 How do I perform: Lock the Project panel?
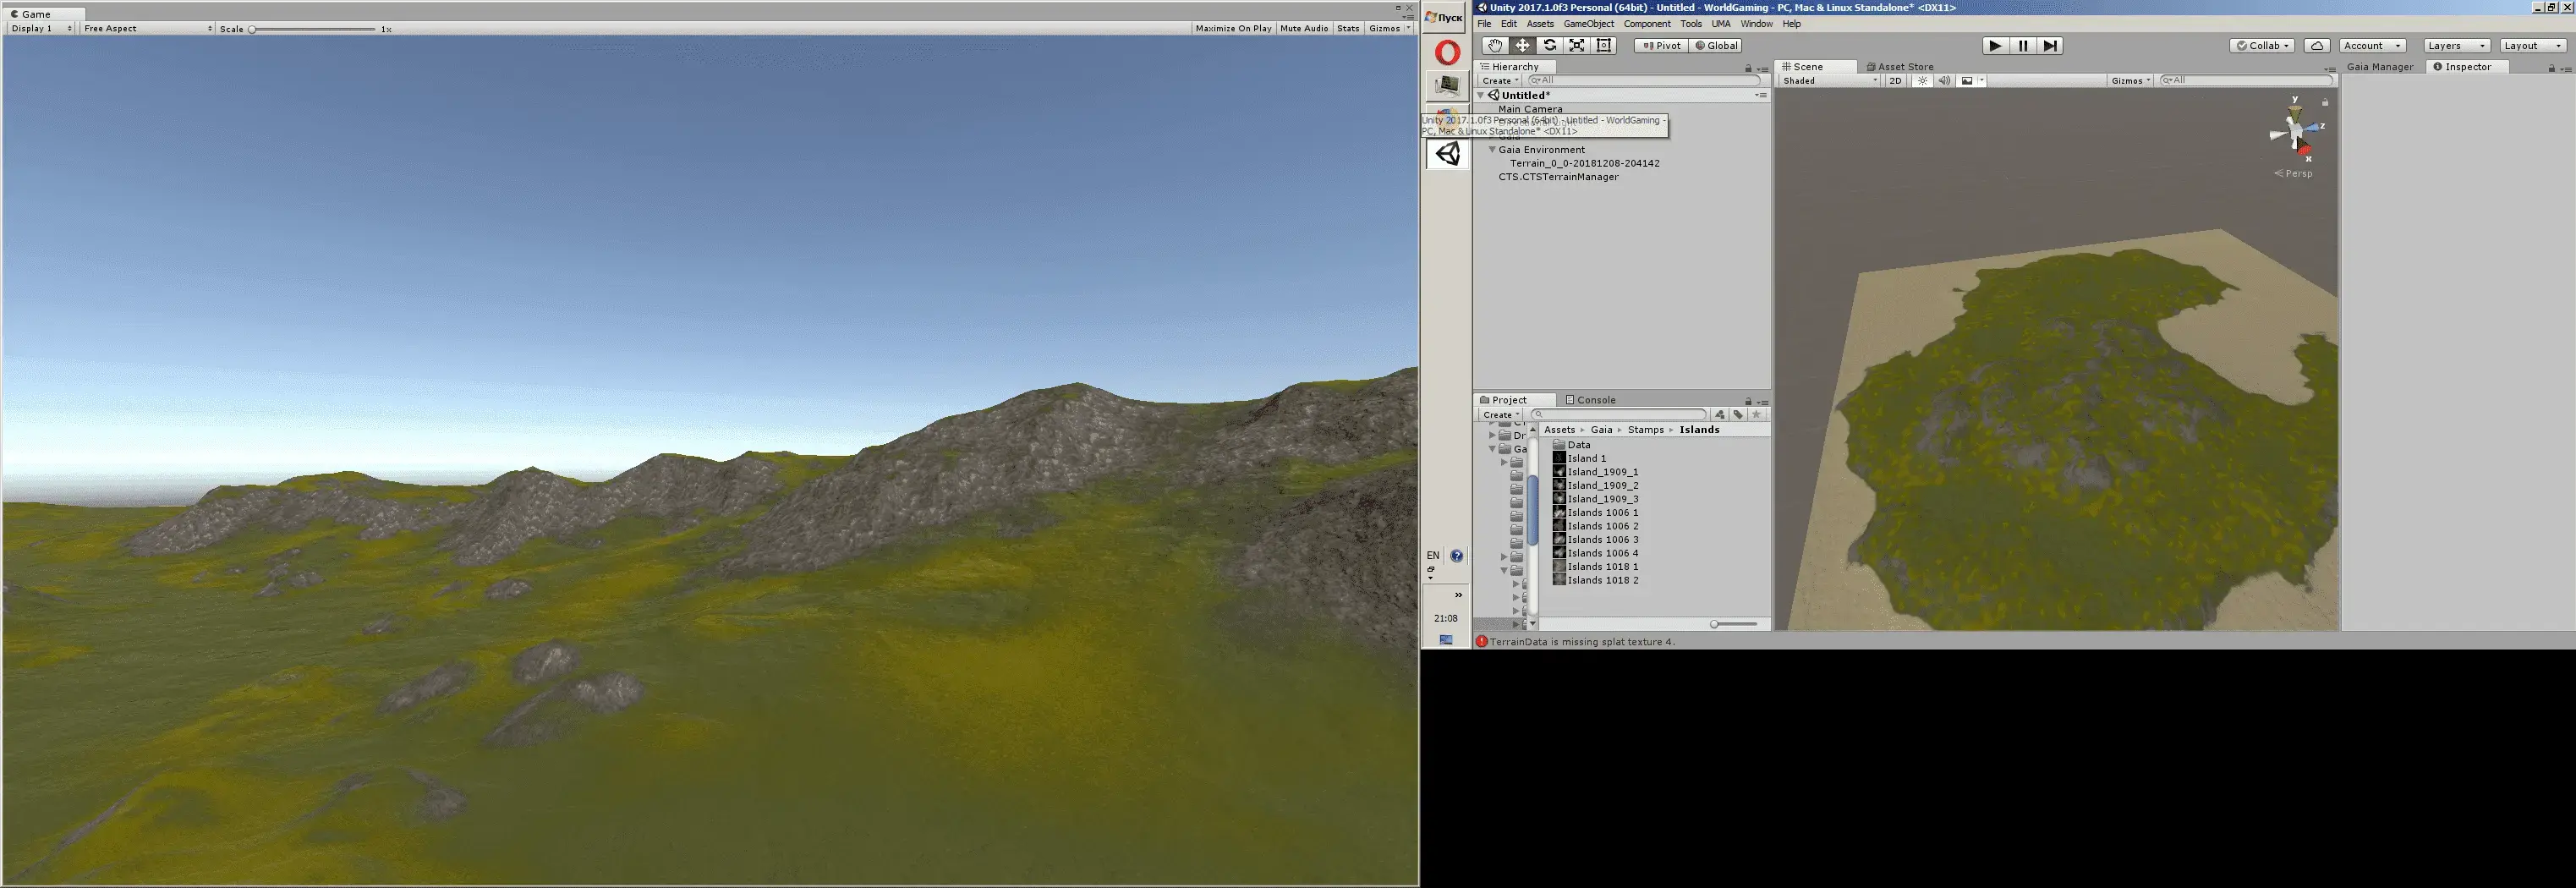(1748, 401)
